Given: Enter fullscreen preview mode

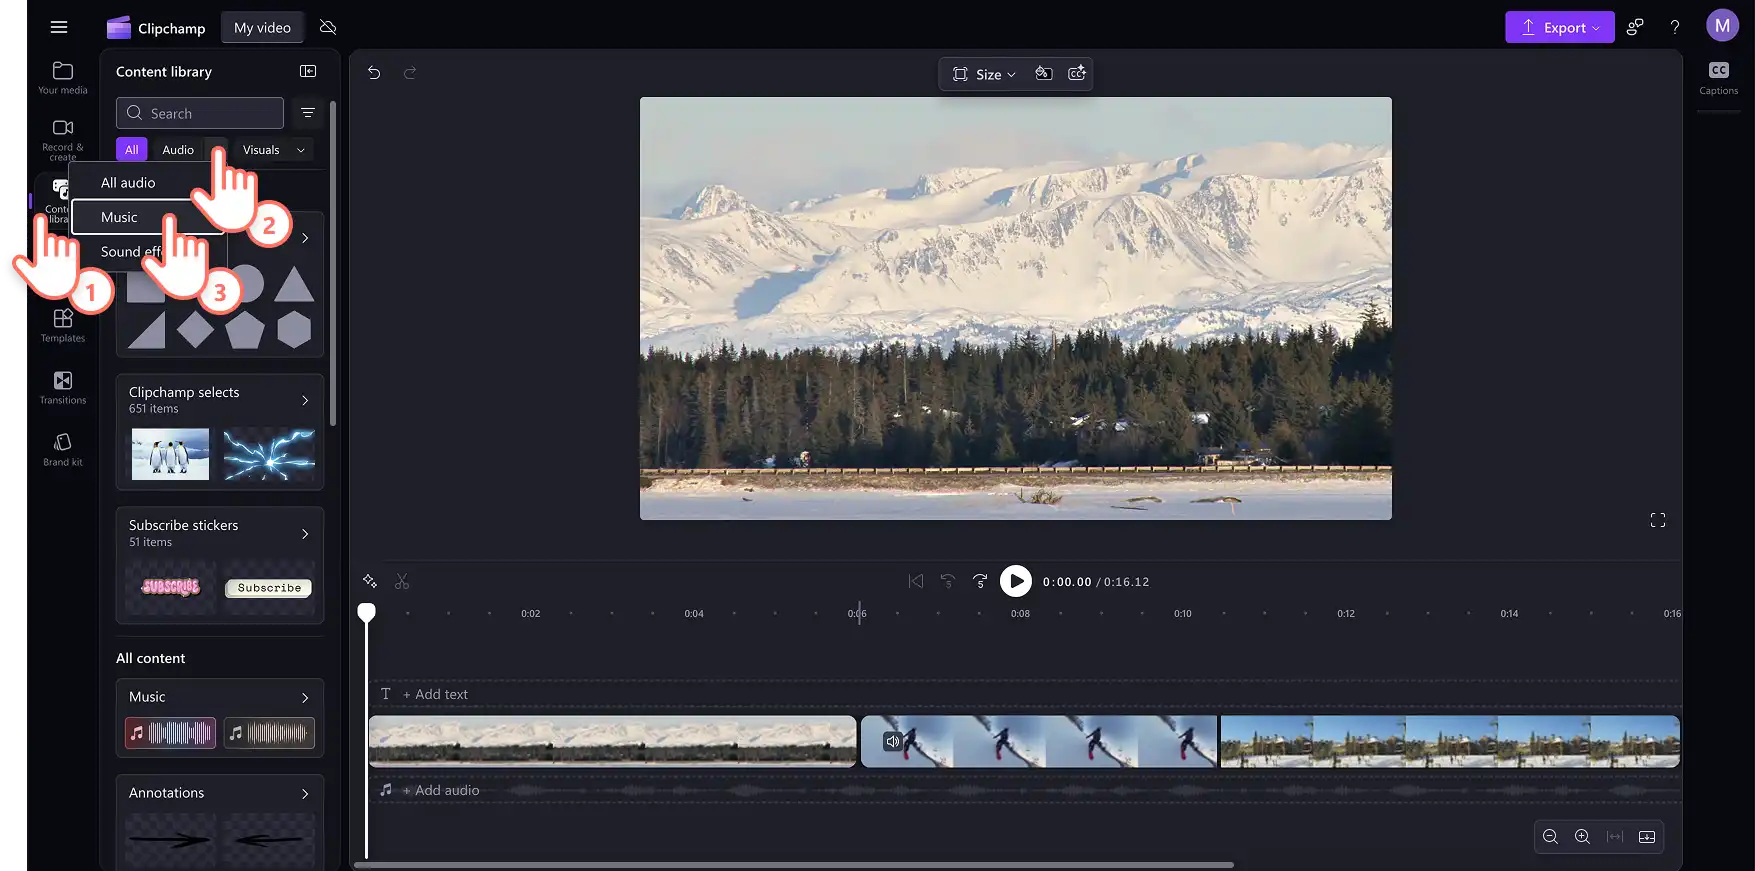Looking at the screenshot, I should tap(1658, 520).
